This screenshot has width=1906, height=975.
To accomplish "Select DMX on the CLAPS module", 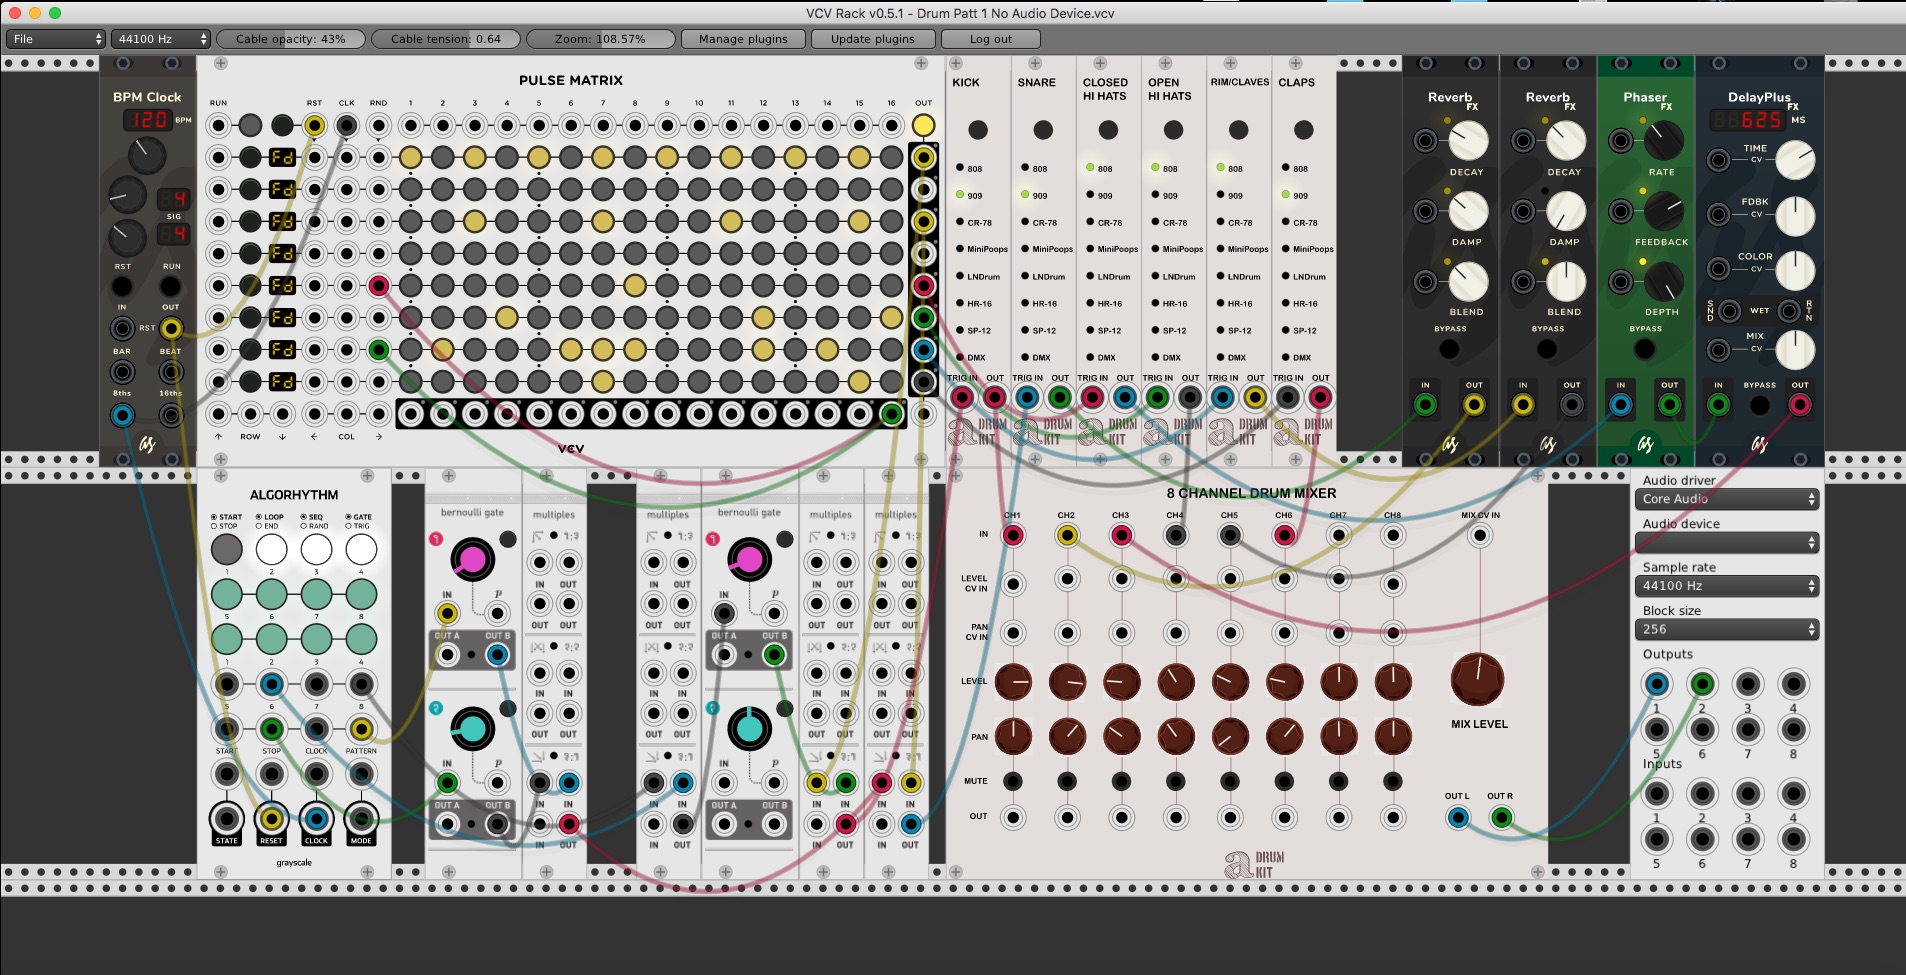I will coord(1286,357).
